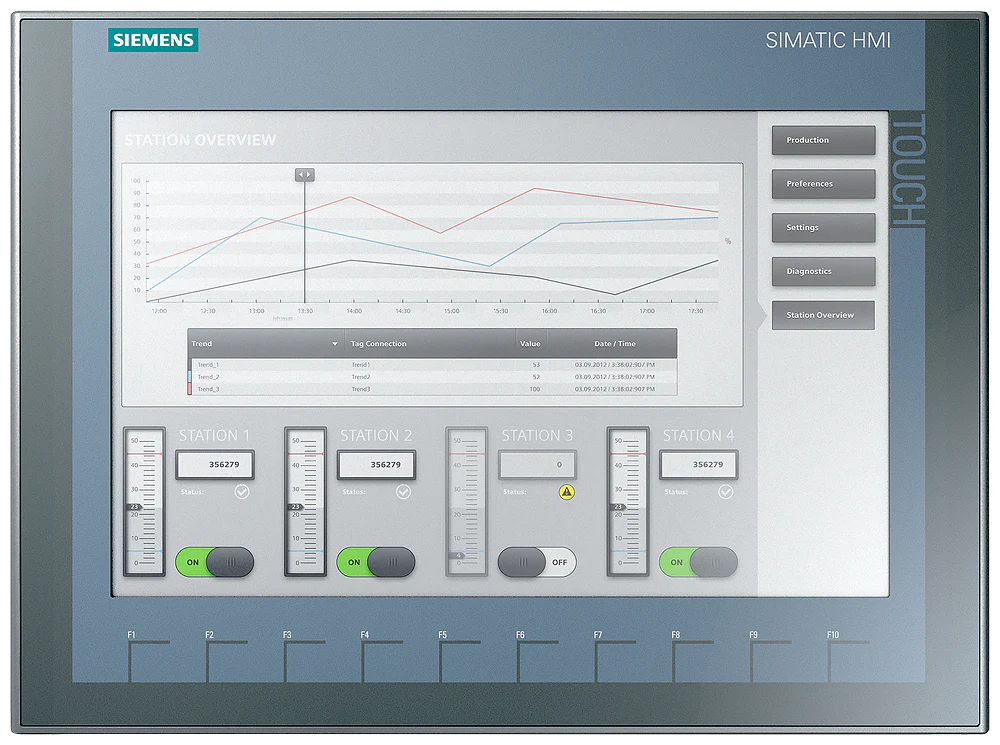The height and width of the screenshot is (745, 1000).
Task: Select the Station Overview navigation entry
Action: [x=822, y=315]
